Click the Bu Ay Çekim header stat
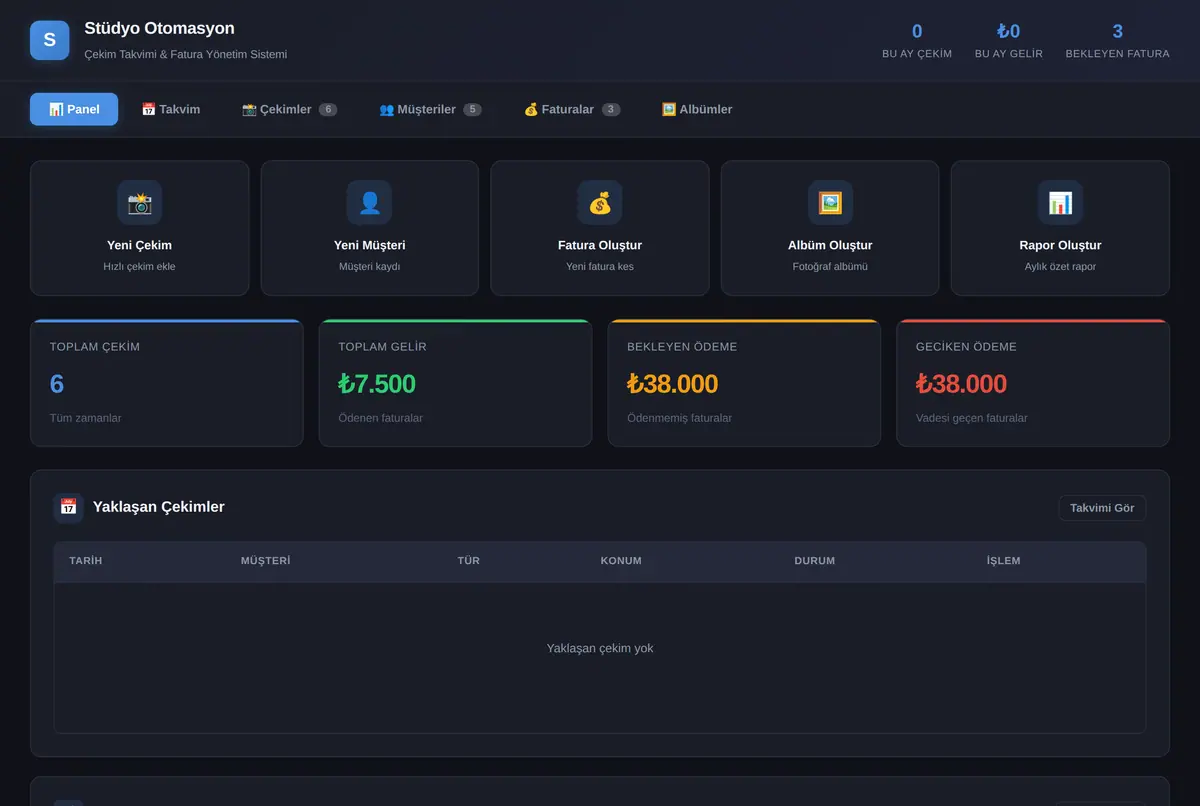Screen dimensions: 1200x806 point(917,41)
